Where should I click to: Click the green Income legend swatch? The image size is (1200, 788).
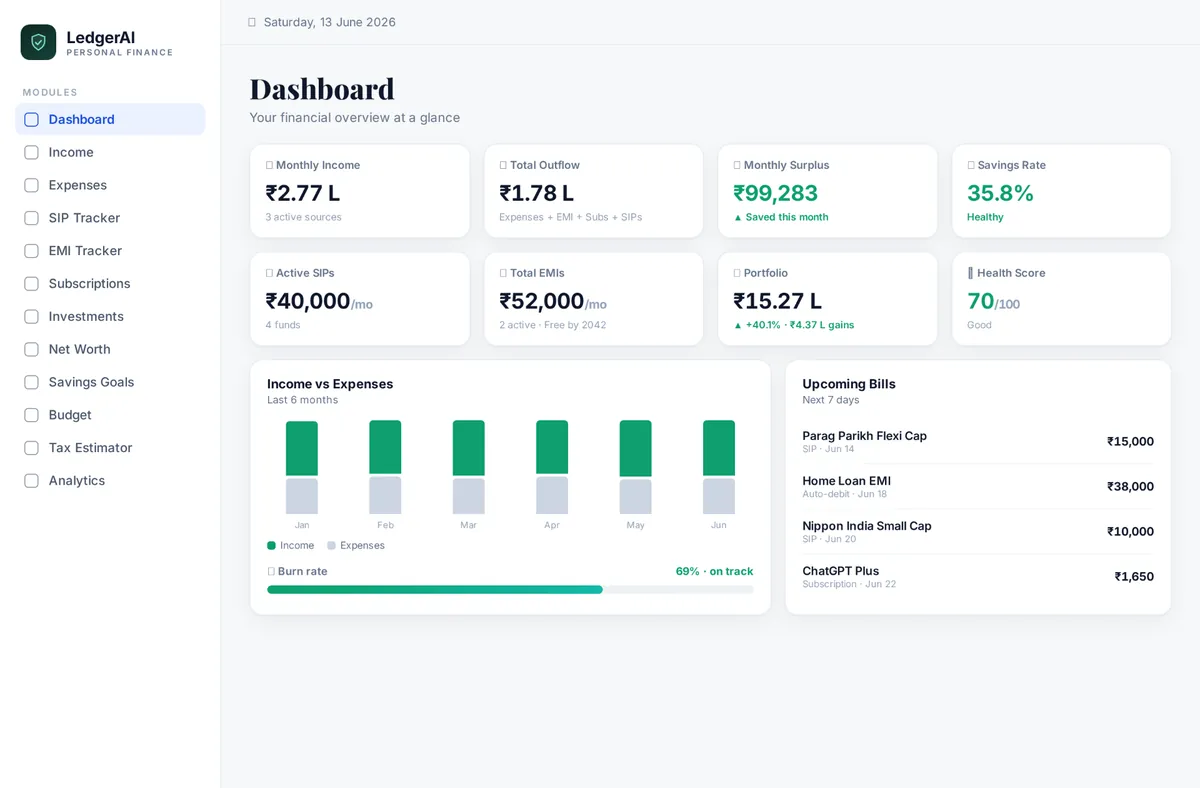point(271,546)
